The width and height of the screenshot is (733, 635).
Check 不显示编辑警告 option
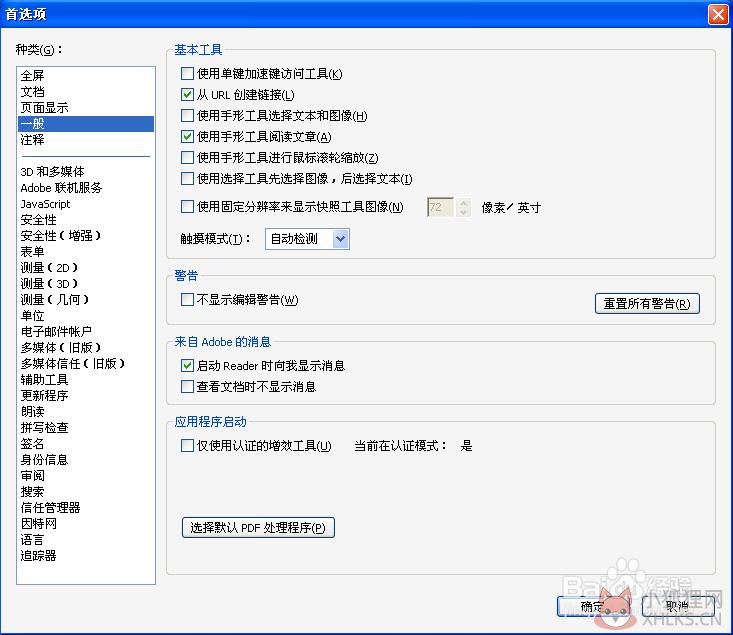pyautogui.click(x=187, y=299)
